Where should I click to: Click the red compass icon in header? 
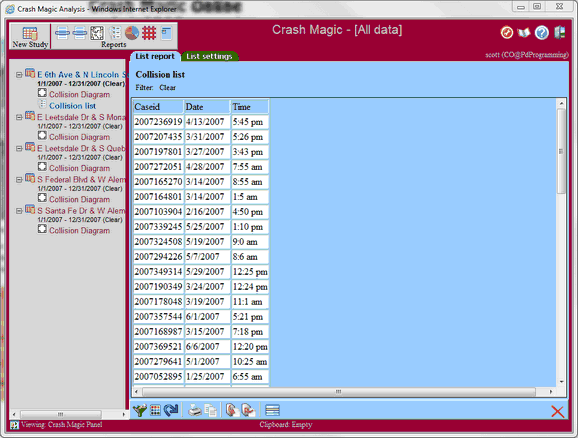[x=507, y=32]
